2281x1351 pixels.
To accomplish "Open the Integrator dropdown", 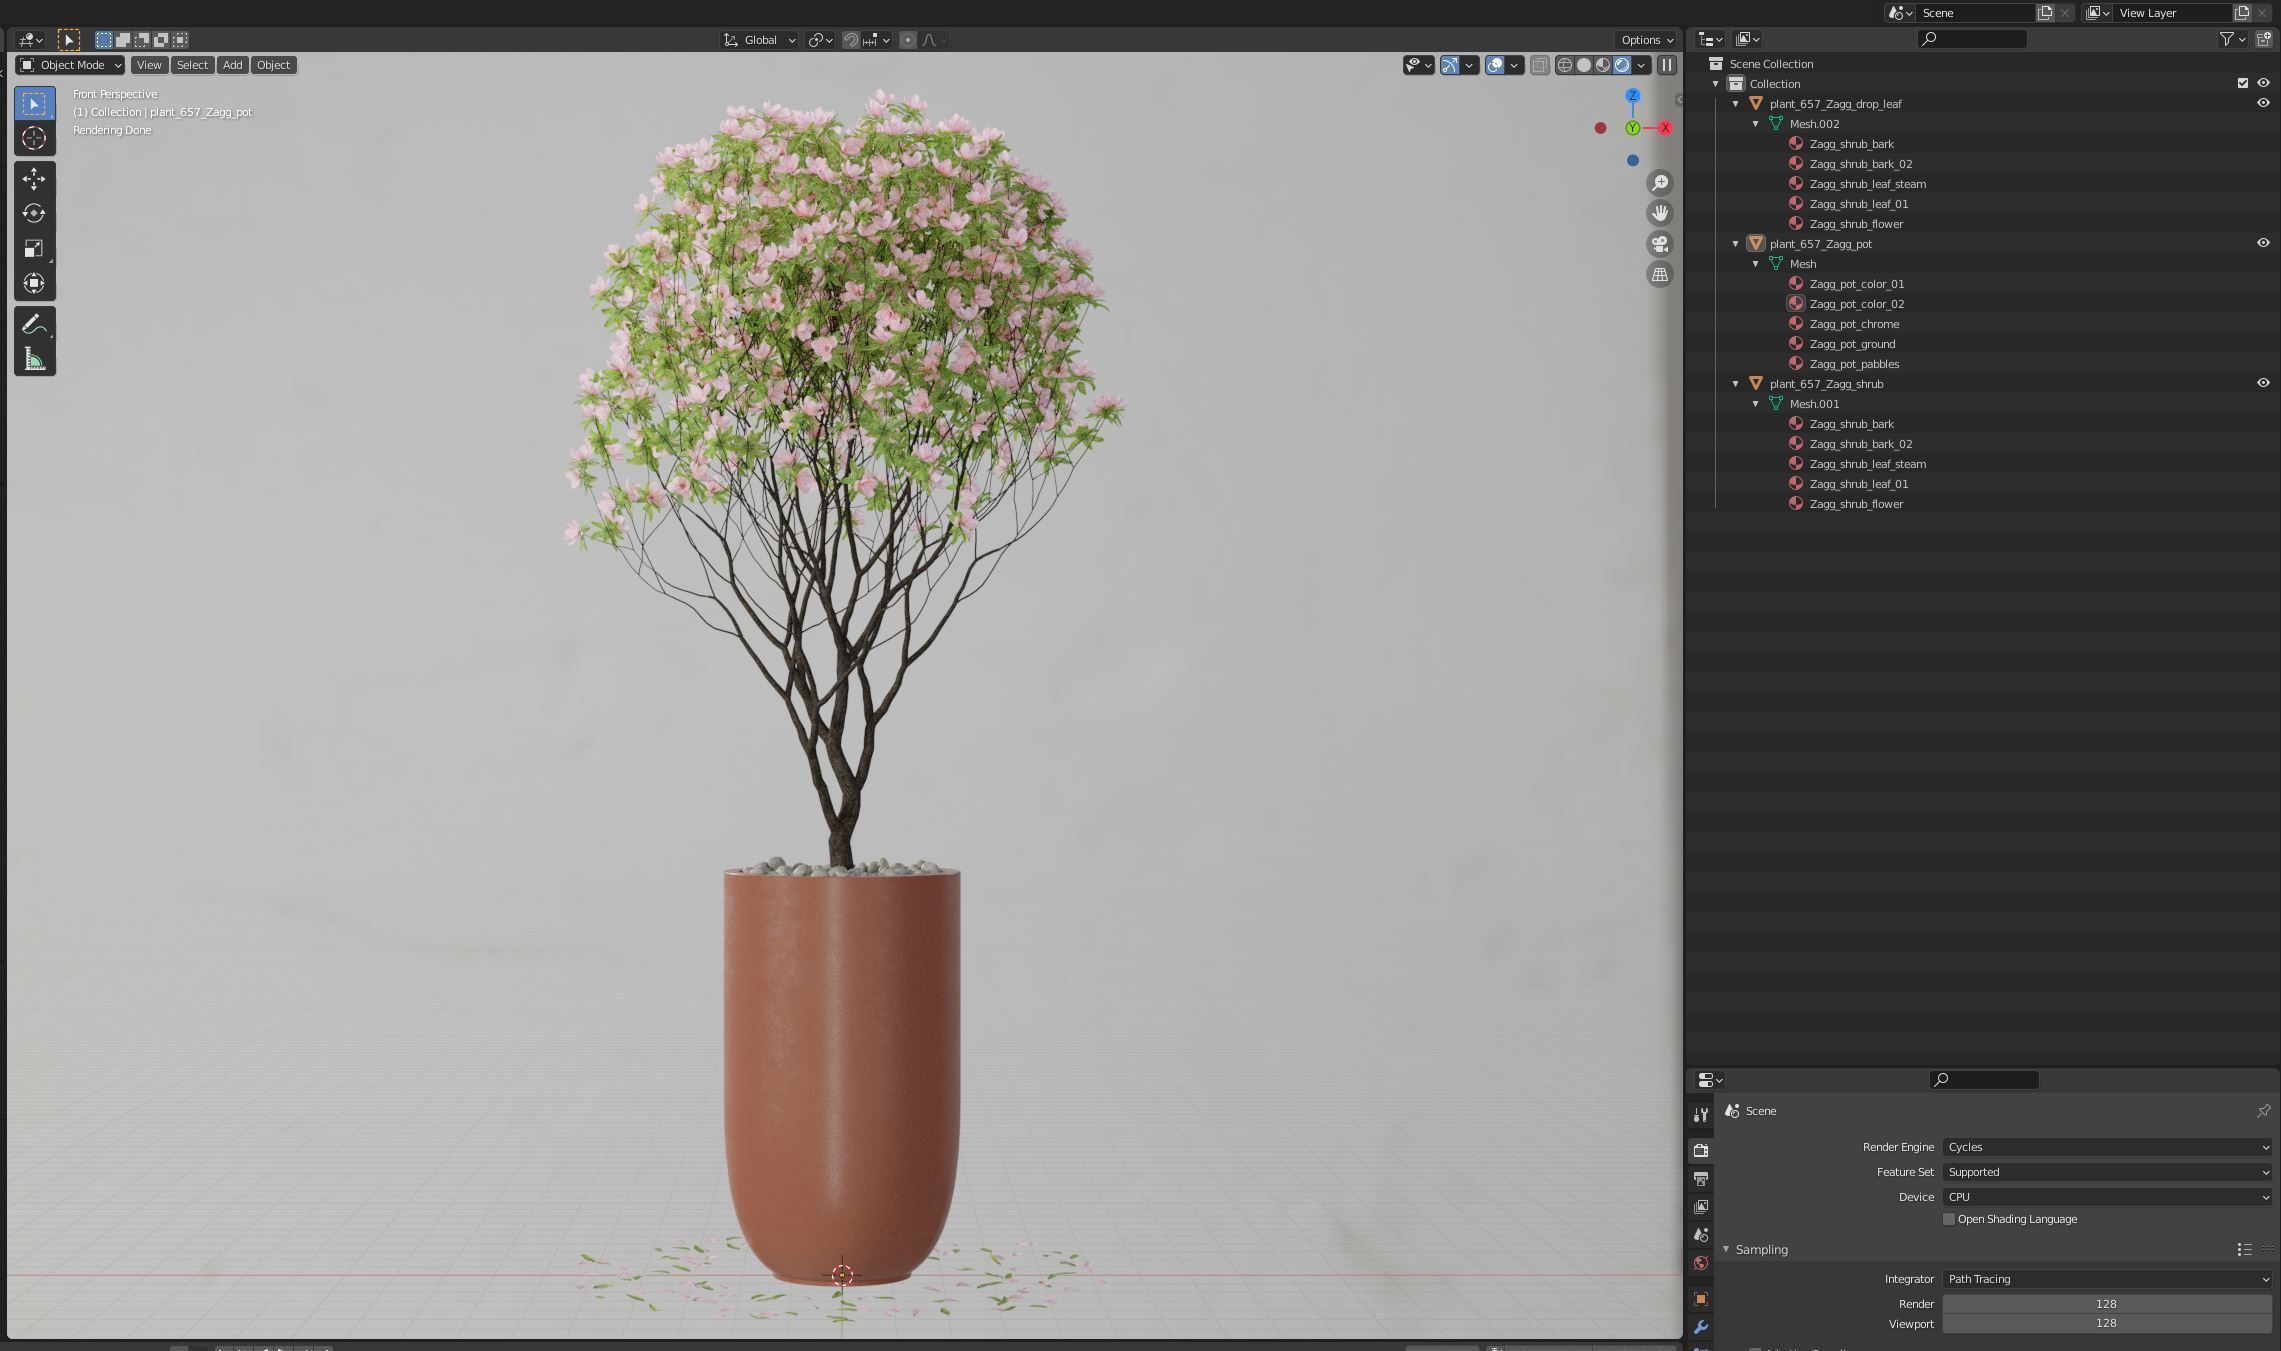I will (x=2107, y=1280).
